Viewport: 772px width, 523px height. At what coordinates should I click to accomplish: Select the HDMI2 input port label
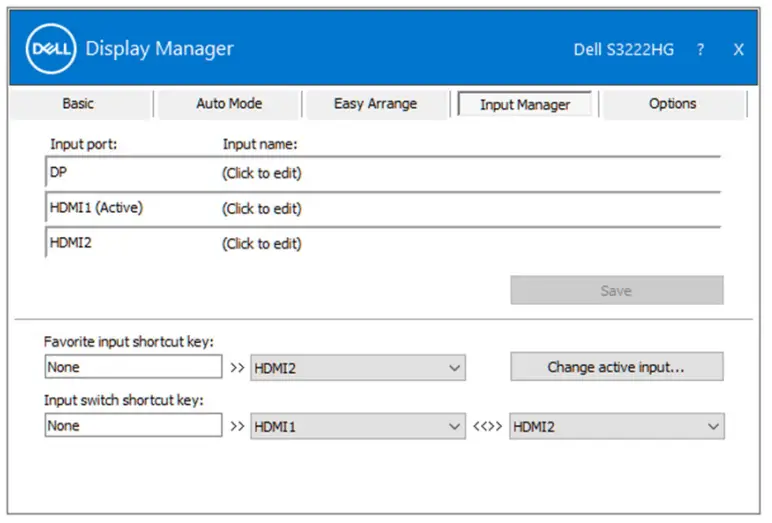coord(70,243)
